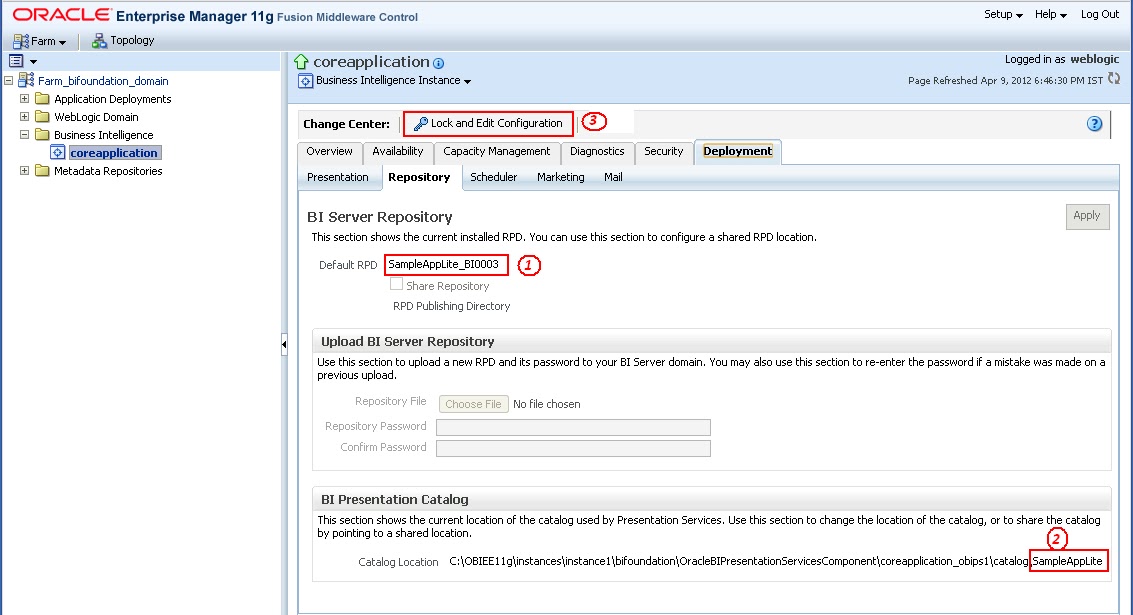This screenshot has height=615, width=1133.
Task: Click Lock and Edit Configuration
Action: pyautogui.click(x=488, y=123)
